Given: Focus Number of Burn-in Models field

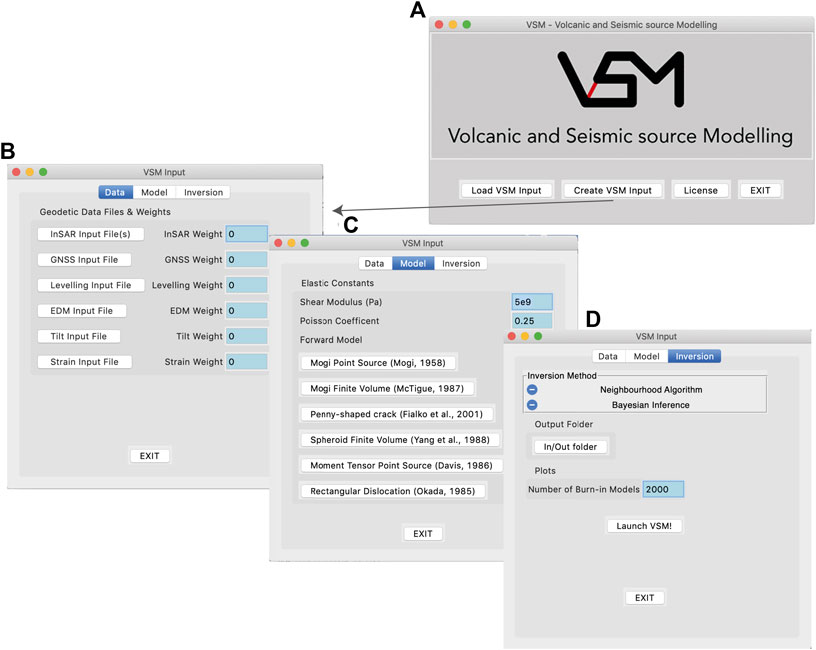Looking at the screenshot, I should click(x=663, y=489).
